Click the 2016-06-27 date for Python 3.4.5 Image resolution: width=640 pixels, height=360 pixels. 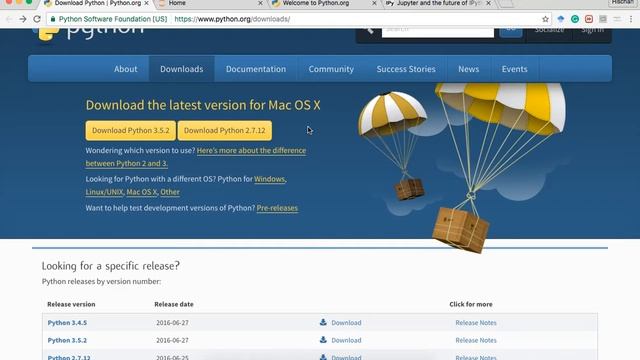172,322
